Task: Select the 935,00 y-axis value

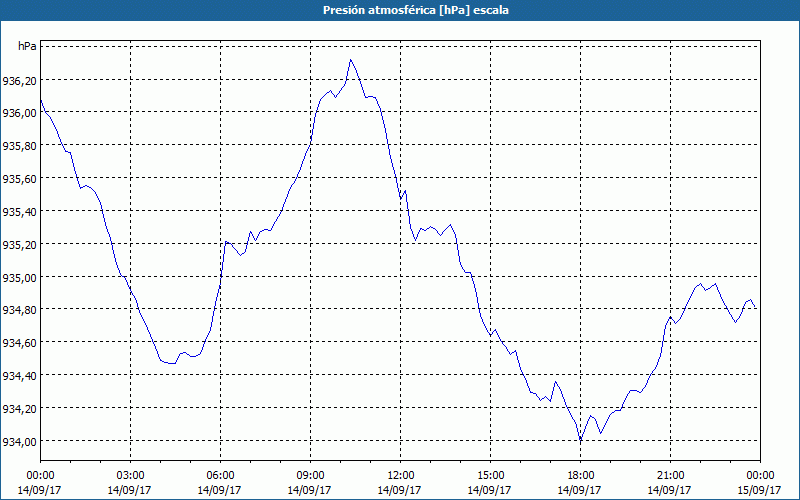Action: [x=19, y=277]
